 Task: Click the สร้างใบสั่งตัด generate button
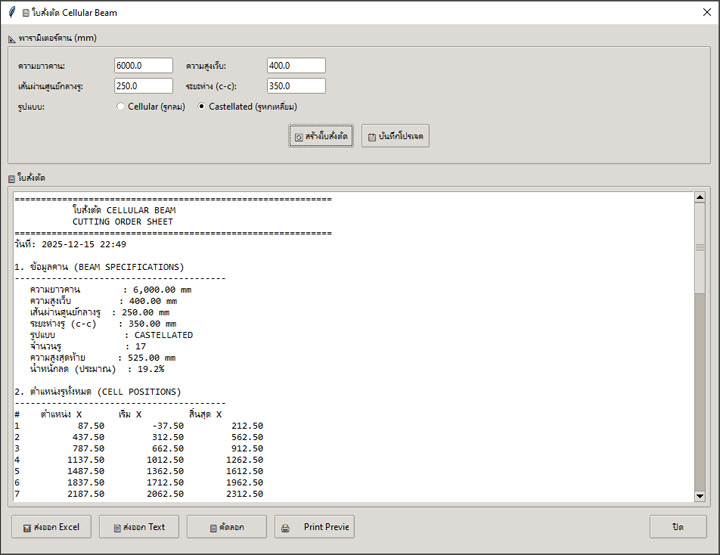(x=321, y=136)
